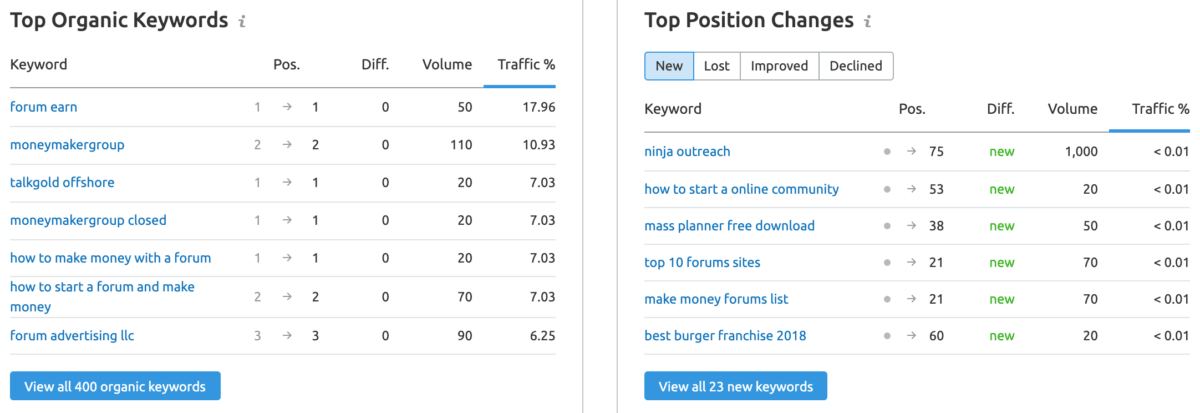Viewport: 1200px width, 413px height.
Task: Open the Top Organic Keywords info icon
Action: [x=243, y=21]
